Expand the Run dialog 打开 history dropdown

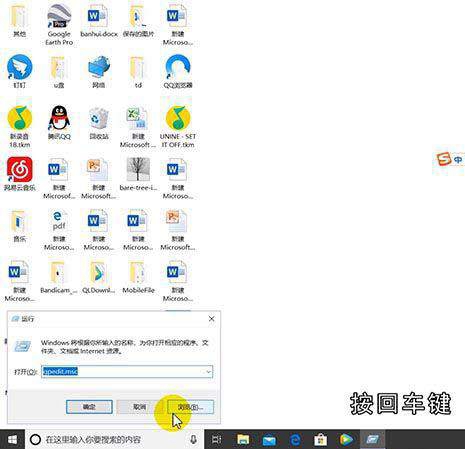[x=209, y=371]
